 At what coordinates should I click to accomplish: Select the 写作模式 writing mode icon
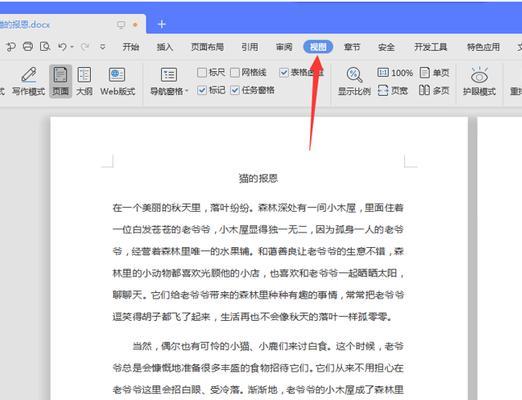(x=29, y=81)
